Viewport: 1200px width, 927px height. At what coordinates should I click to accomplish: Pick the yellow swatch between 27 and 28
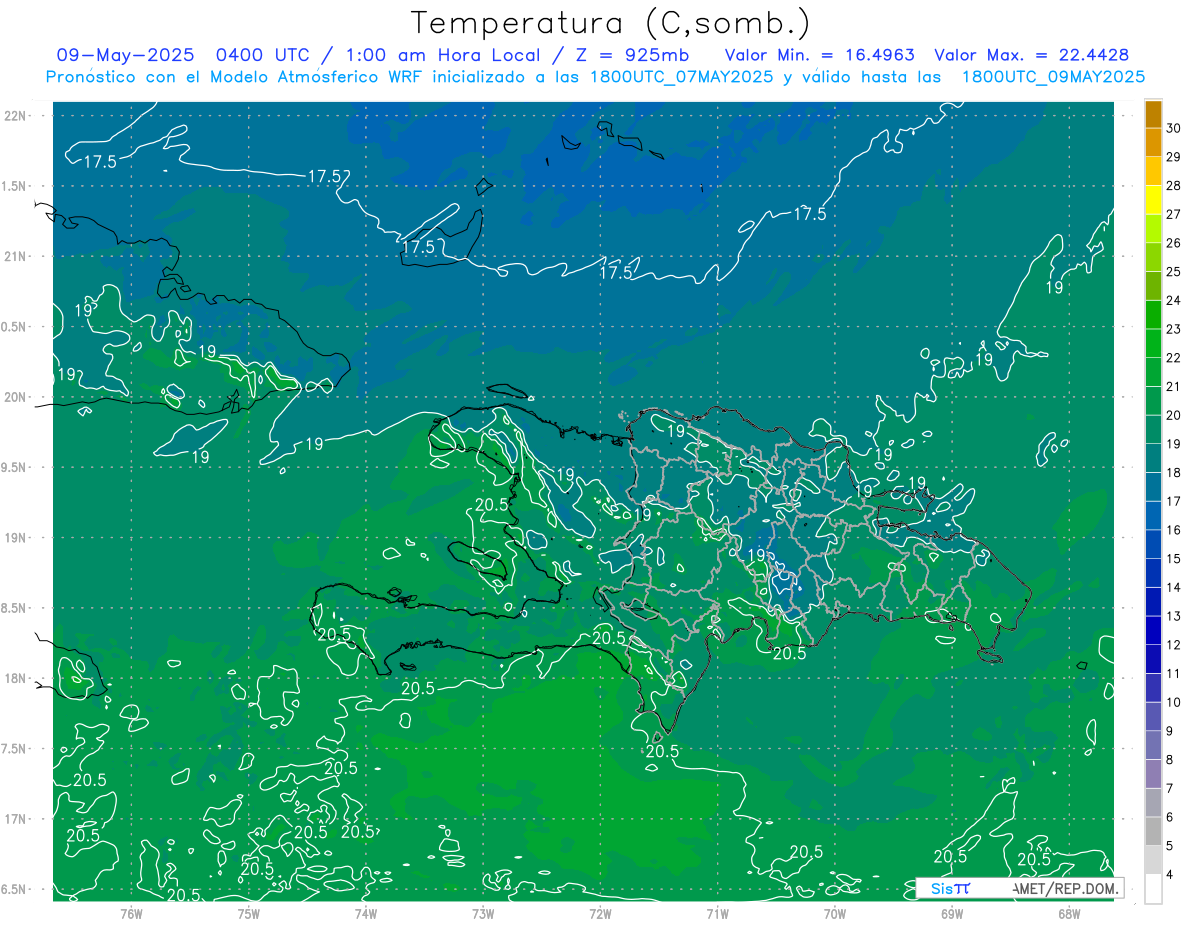point(1153,199)
